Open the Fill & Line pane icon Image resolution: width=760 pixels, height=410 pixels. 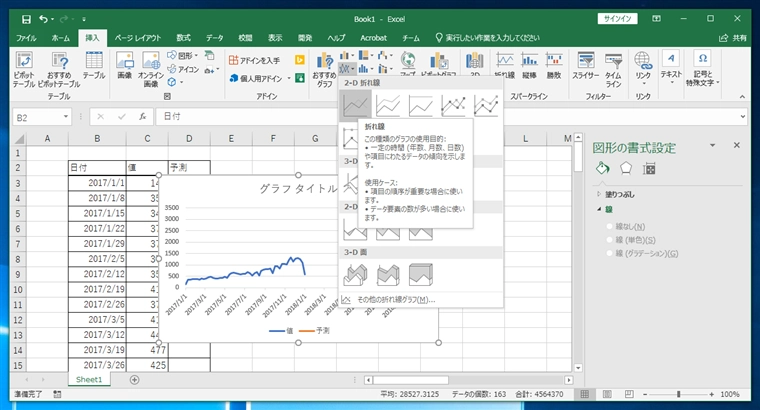tap(603, 168)
